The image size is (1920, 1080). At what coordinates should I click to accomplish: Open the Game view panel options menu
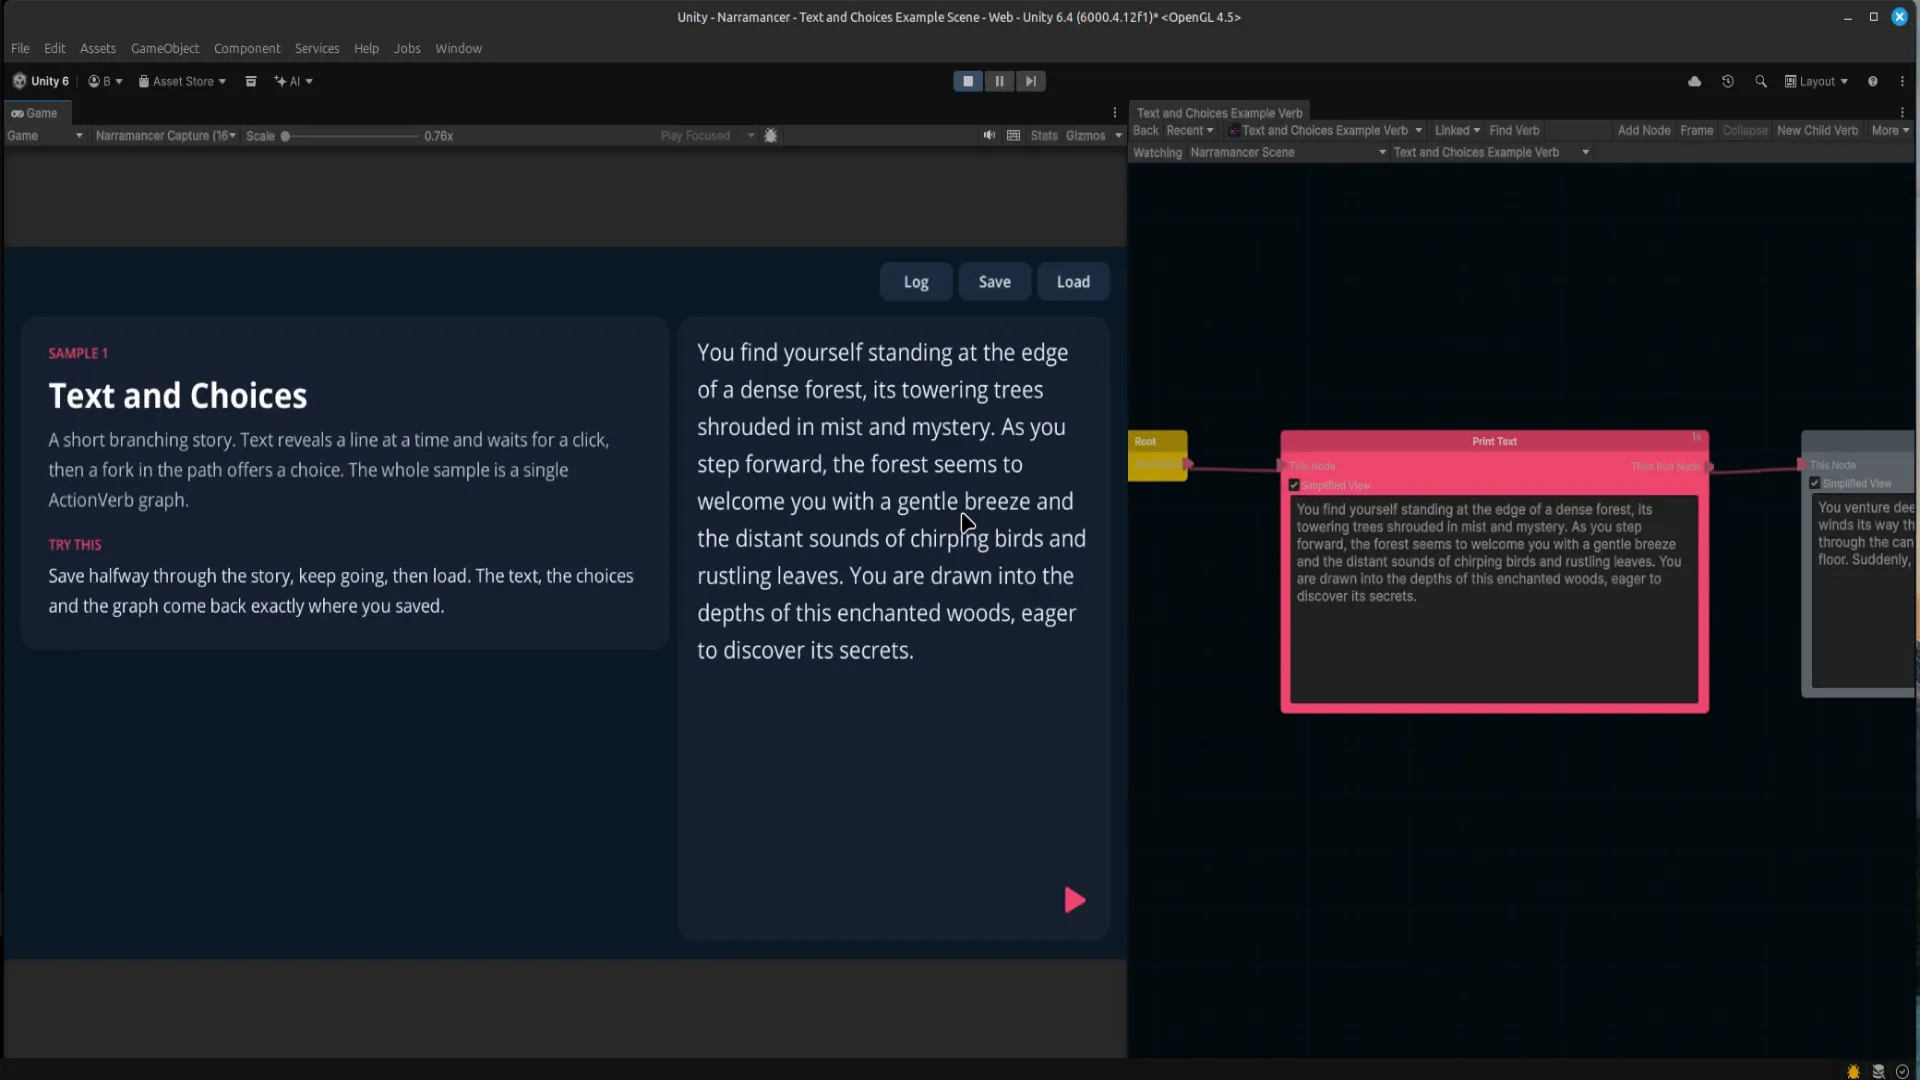point(1115,113)
